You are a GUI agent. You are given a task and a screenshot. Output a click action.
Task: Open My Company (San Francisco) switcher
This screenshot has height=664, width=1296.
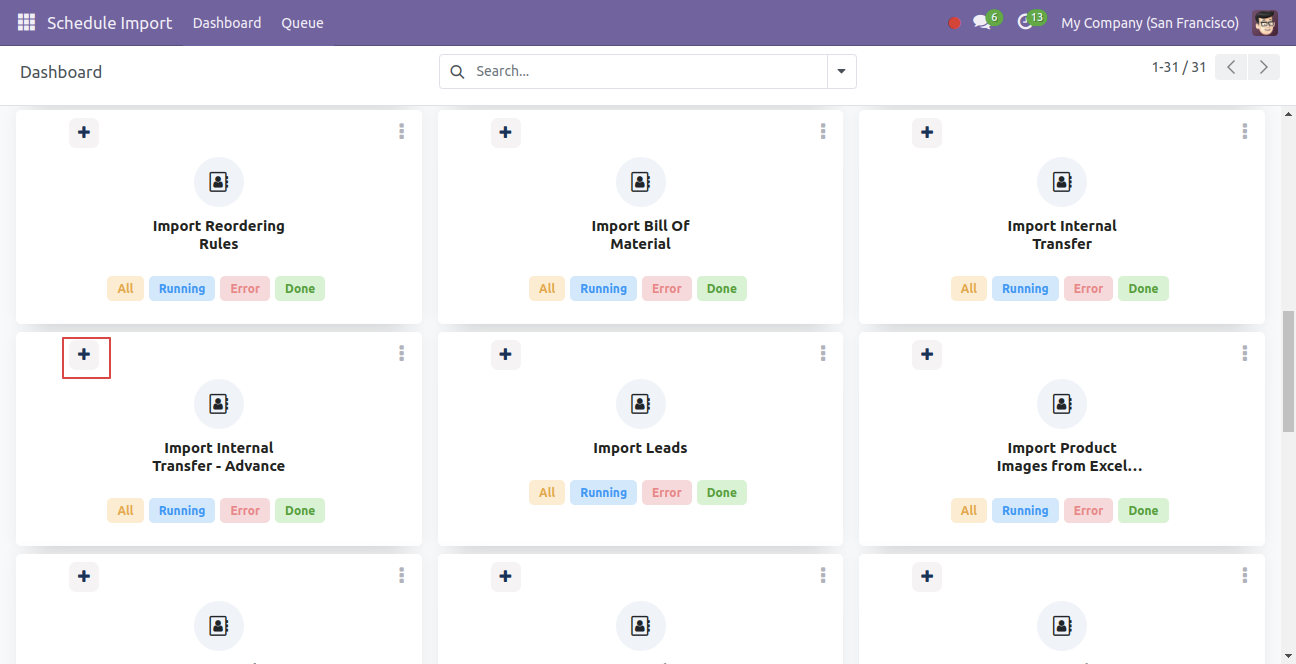(x=1150, y=22)
